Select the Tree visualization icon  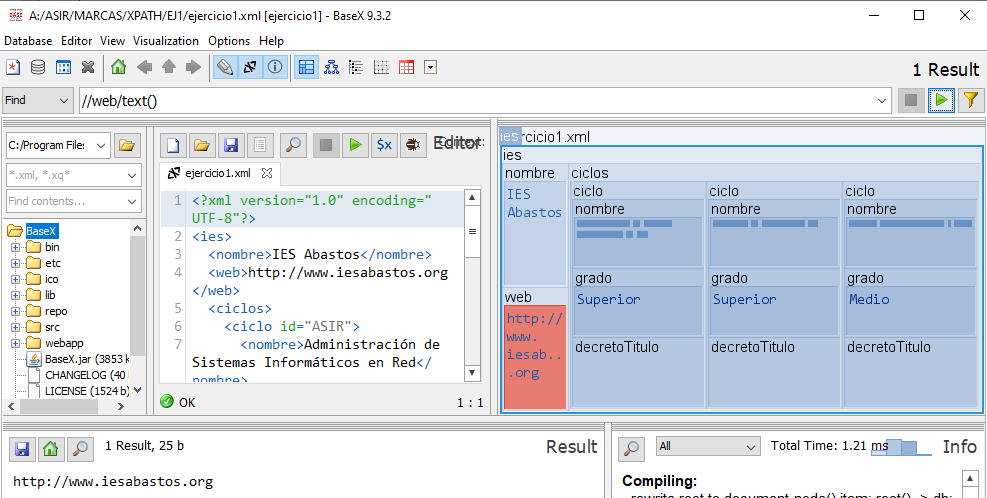click(x=331, y=68)
